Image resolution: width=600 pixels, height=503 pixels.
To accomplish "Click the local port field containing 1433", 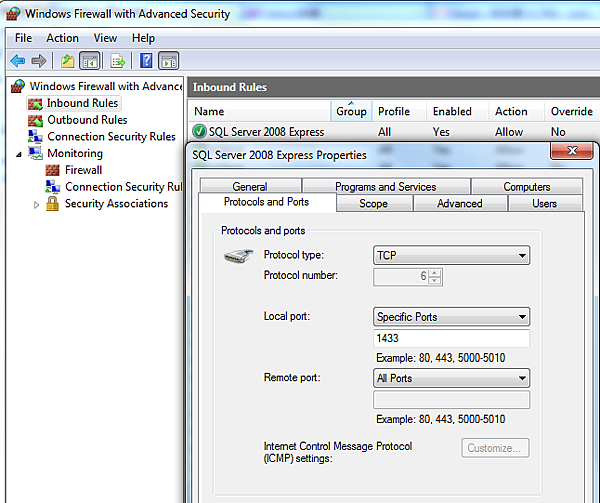I will 452,338.
